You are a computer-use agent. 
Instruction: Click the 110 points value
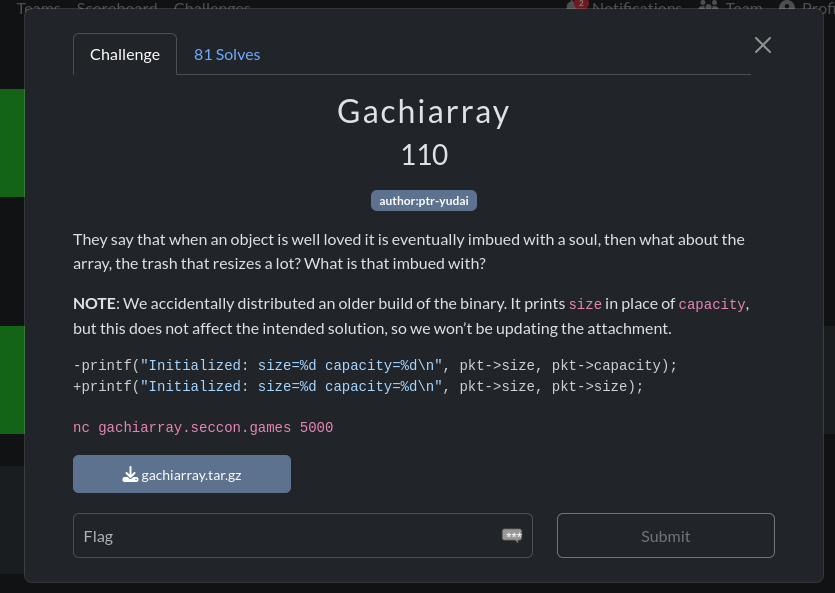pyautogui.click(x=424, y=155)
